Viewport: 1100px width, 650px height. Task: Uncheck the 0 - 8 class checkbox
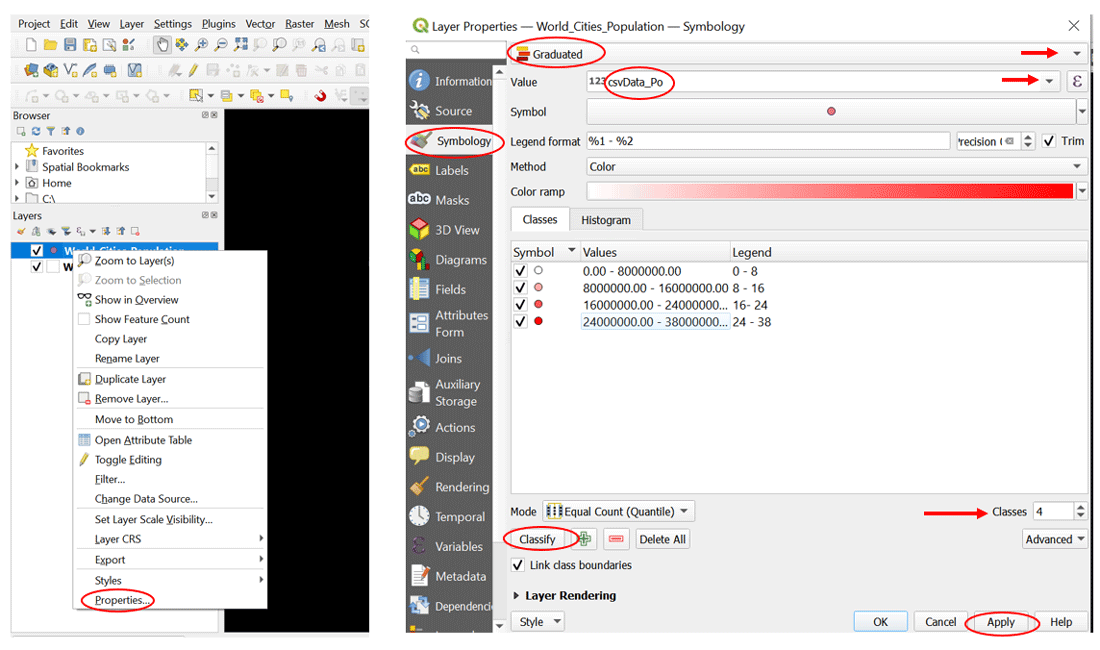click(x=520, y=271)
